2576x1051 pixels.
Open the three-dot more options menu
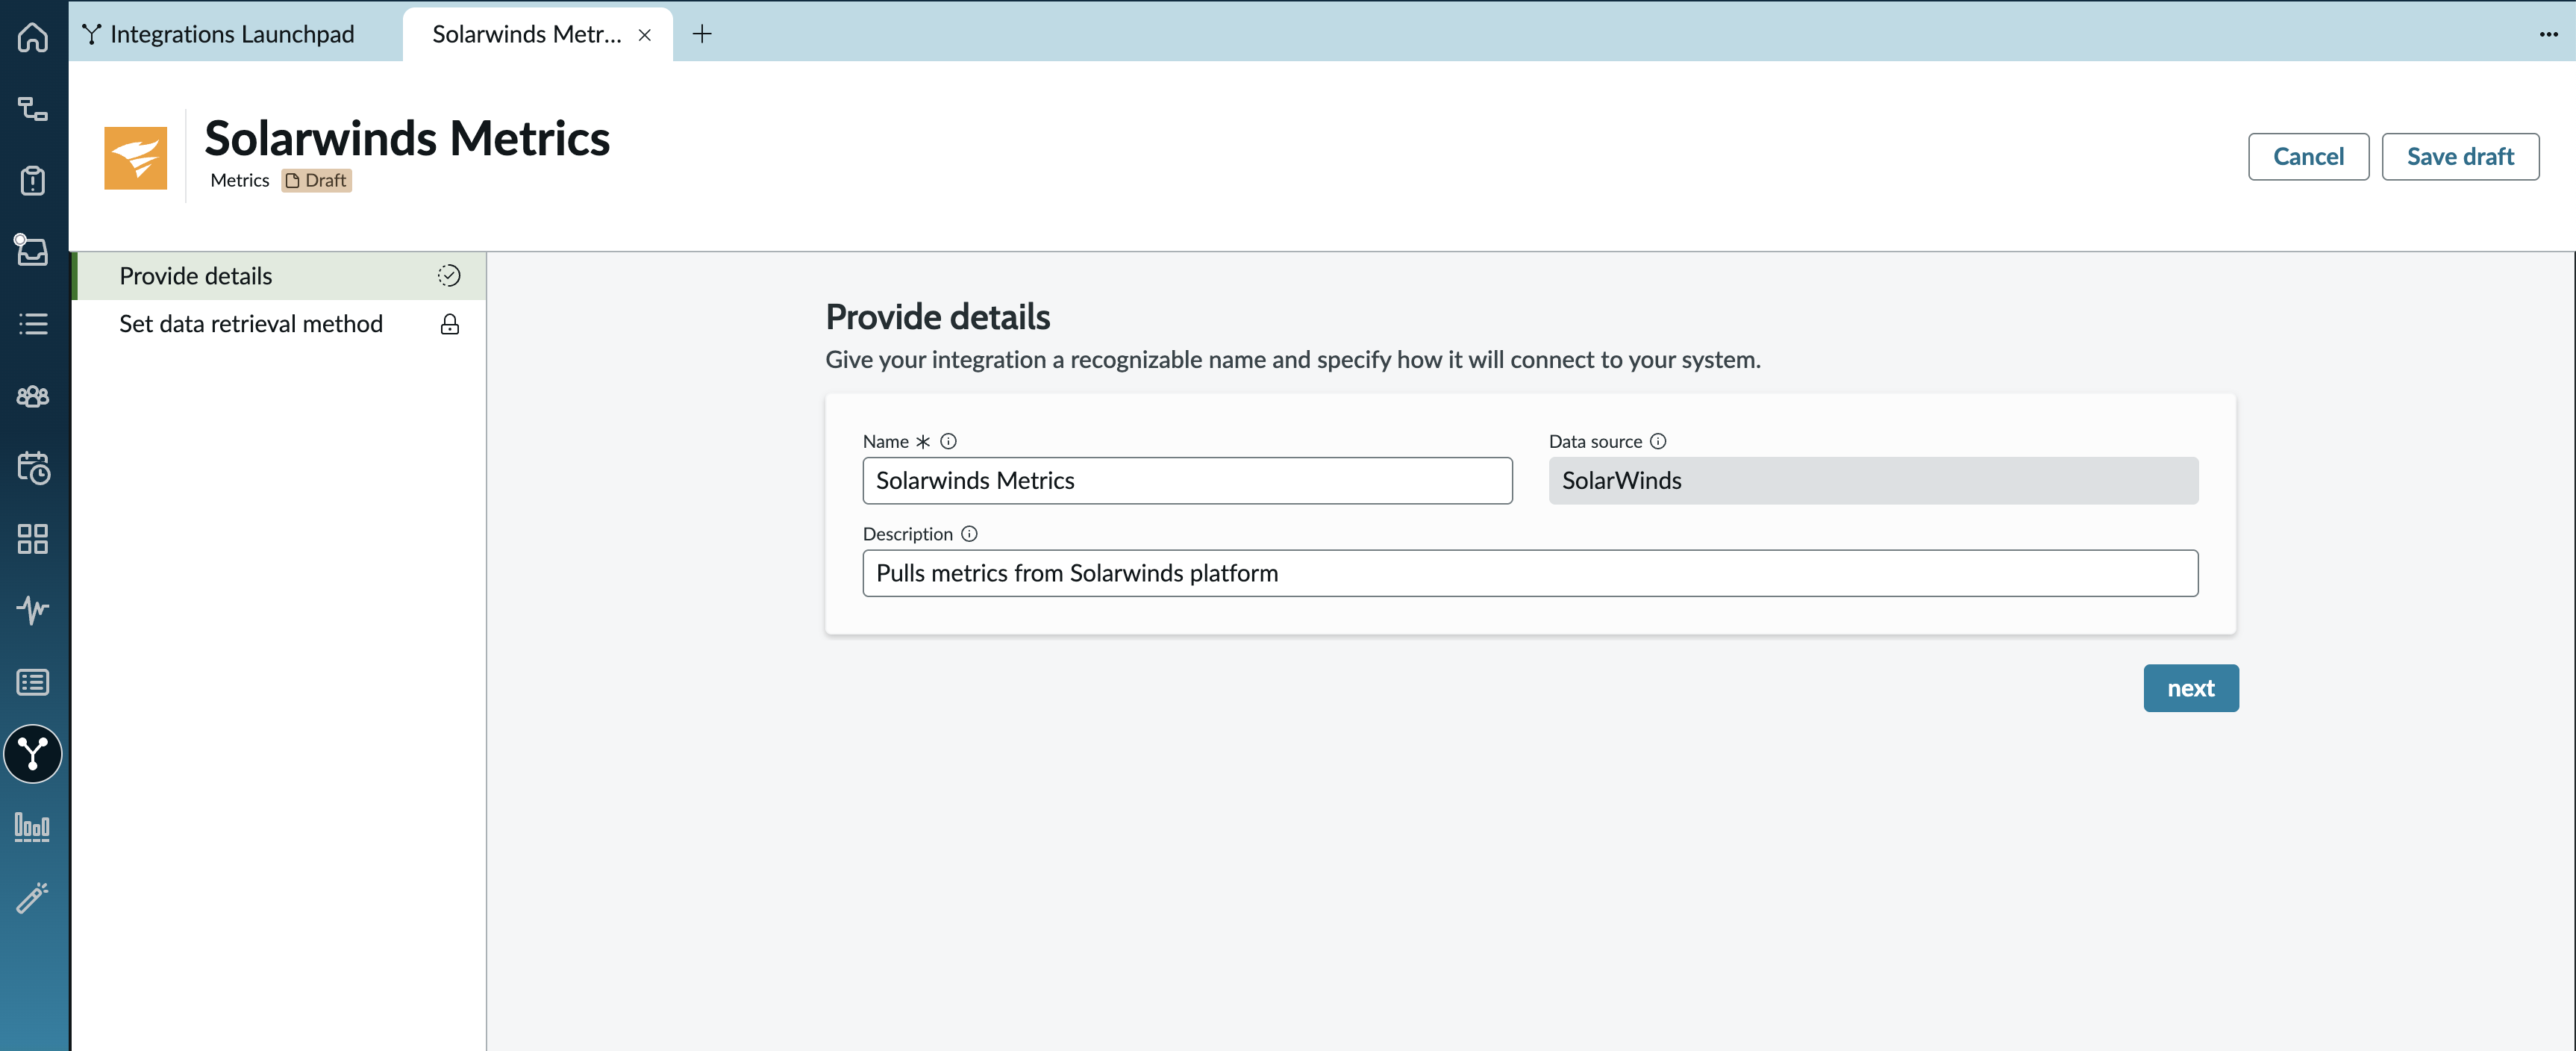click(2548, 34)
